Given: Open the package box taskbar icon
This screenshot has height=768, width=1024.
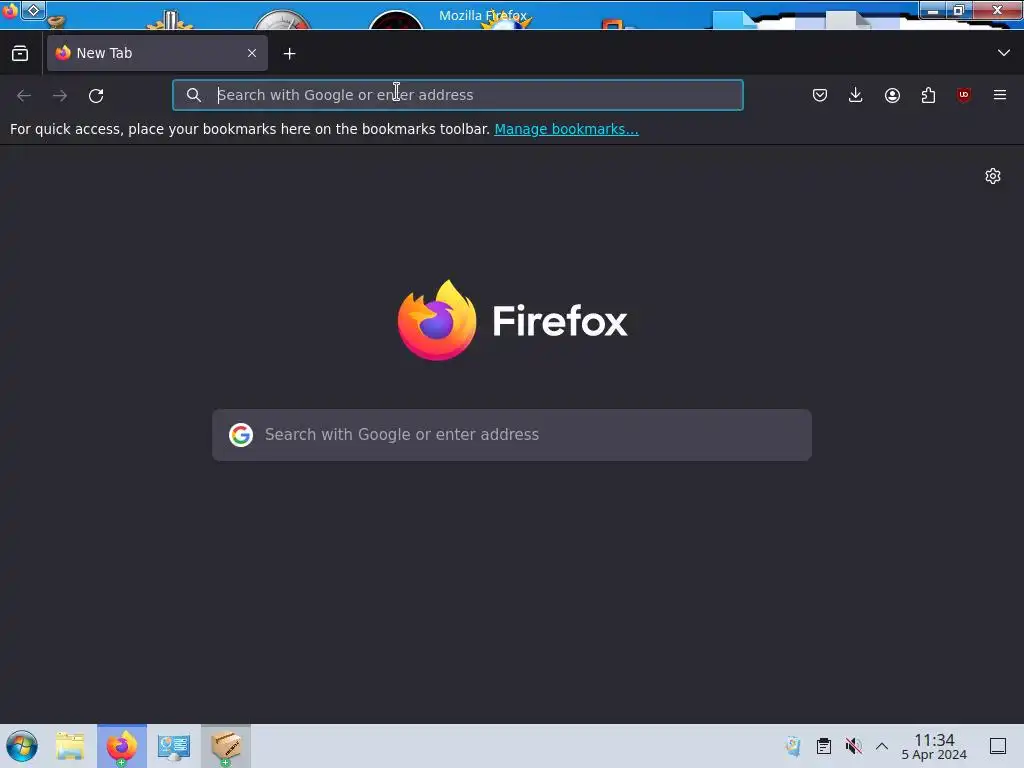Looking at the screenshot, I should click(226, 746).
